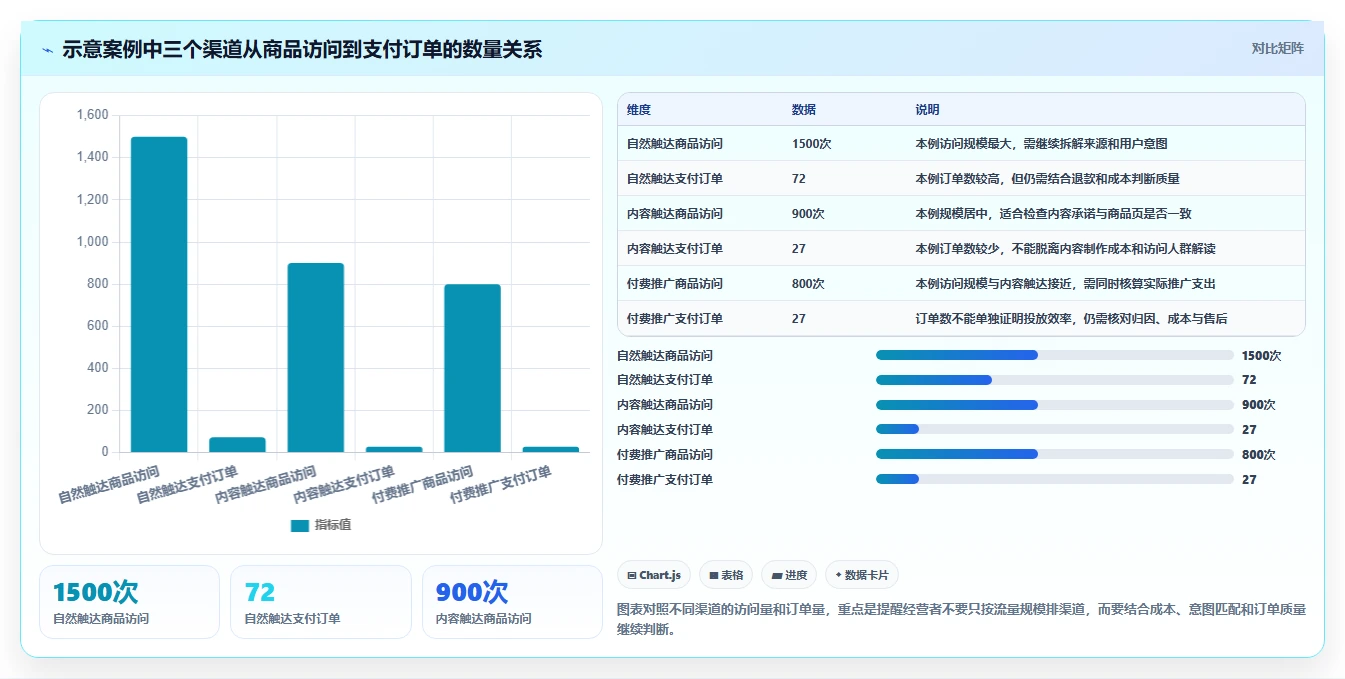Click the 900次 stat card
Image resolution: width=1345 pixels, height=679 pixels.
512,602
